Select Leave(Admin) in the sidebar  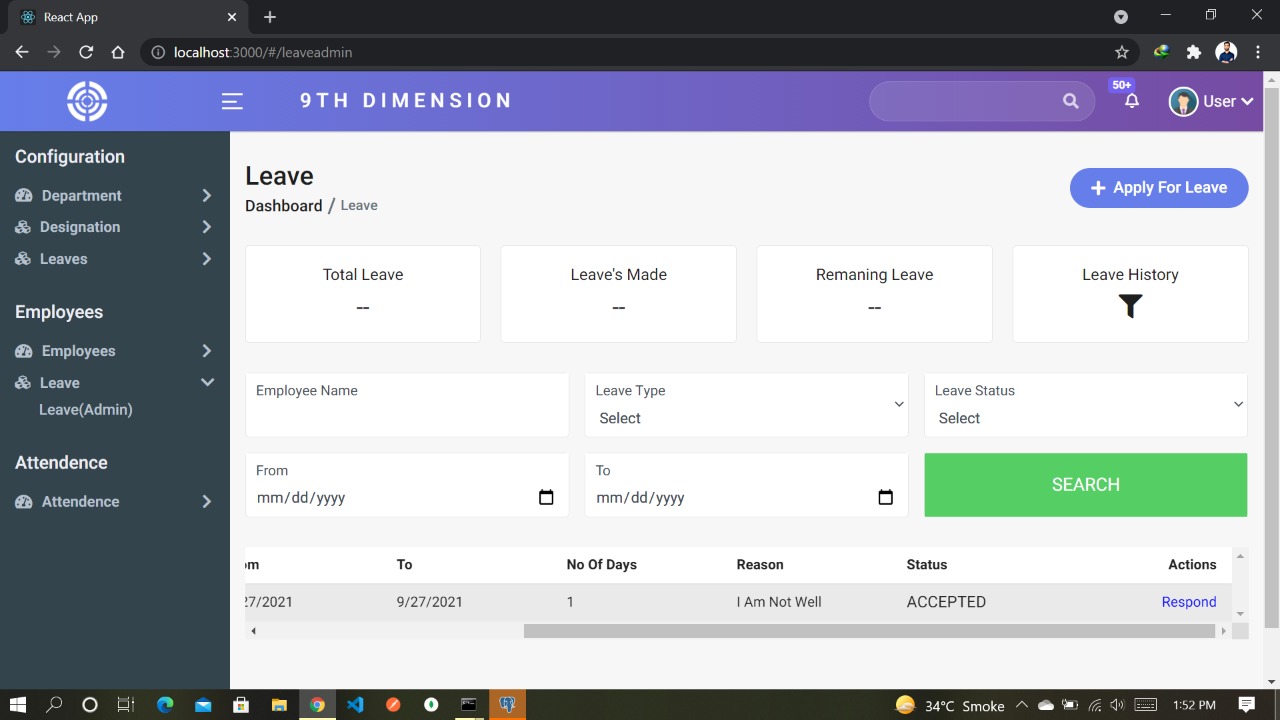click(x=86, y=410)
